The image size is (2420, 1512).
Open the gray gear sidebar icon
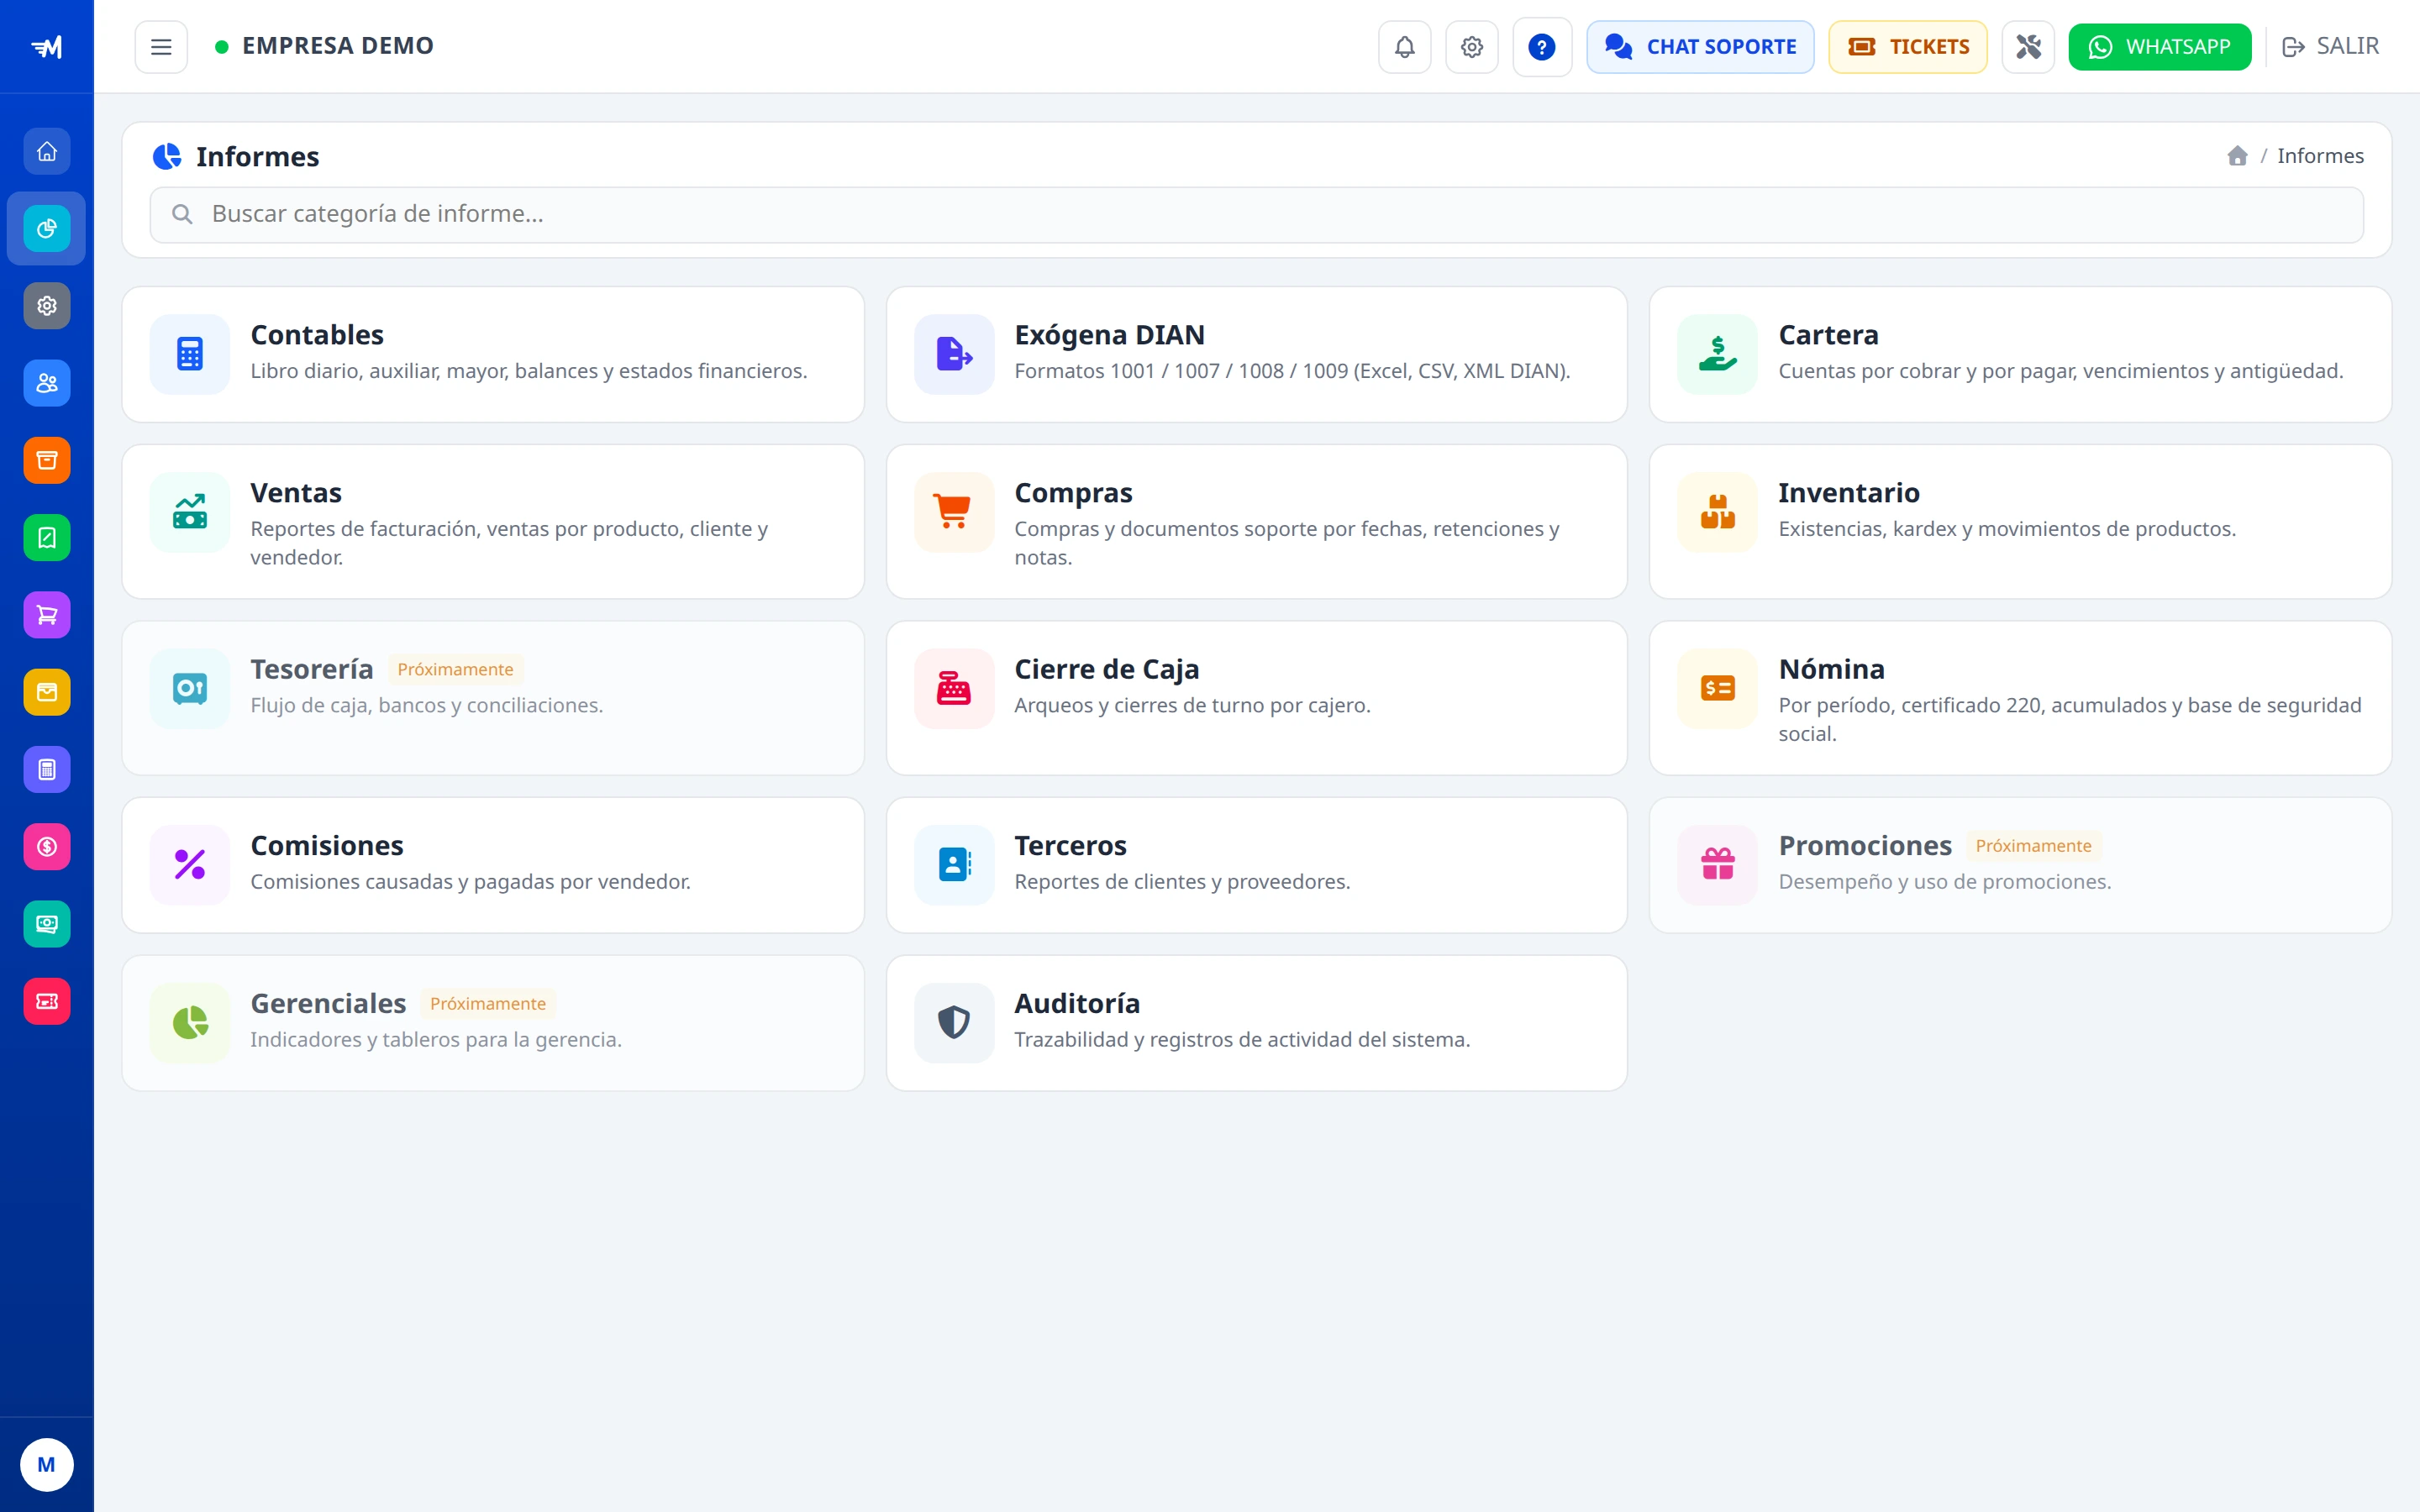(x=47, y=306)
